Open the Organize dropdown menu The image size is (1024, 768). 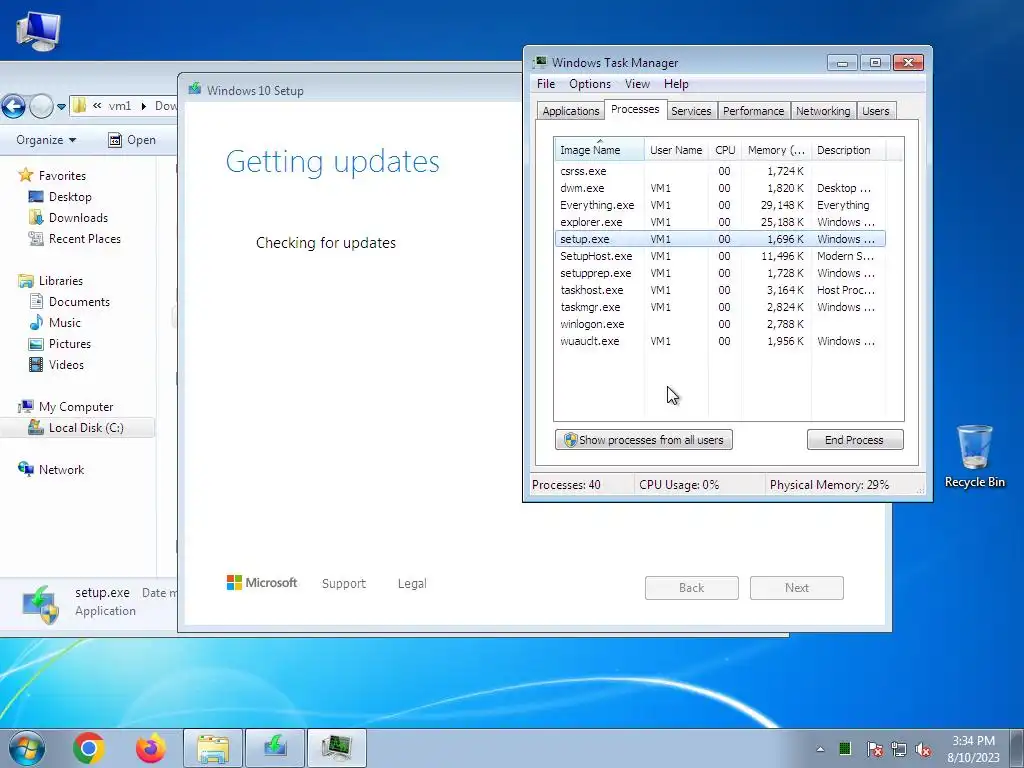coord(46,140)
